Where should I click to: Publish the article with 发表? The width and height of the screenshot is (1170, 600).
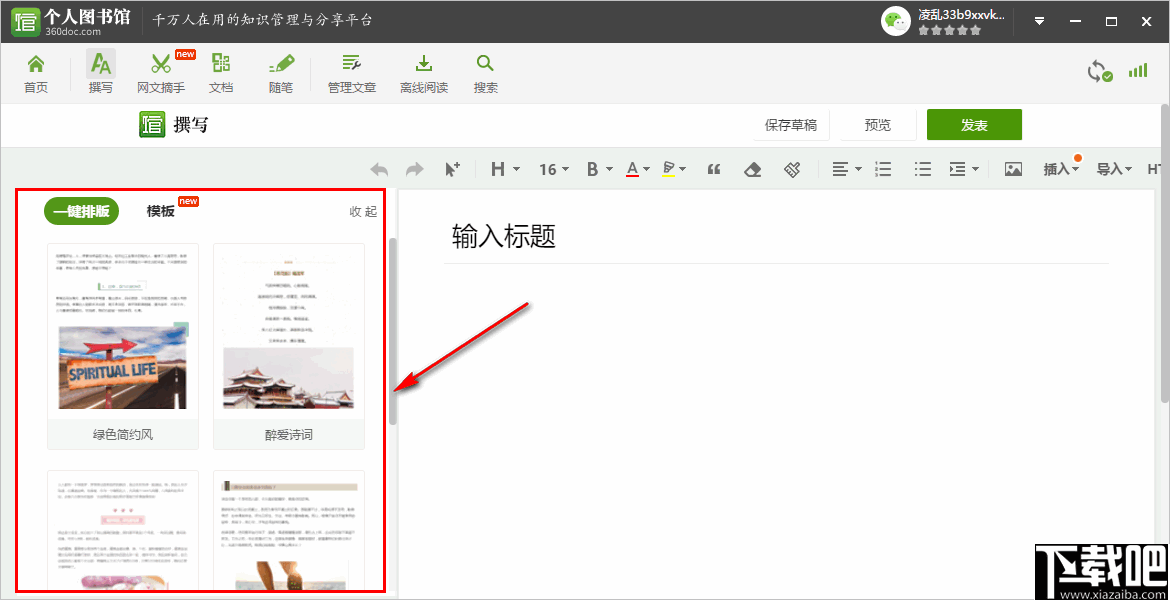pos(974,124)
